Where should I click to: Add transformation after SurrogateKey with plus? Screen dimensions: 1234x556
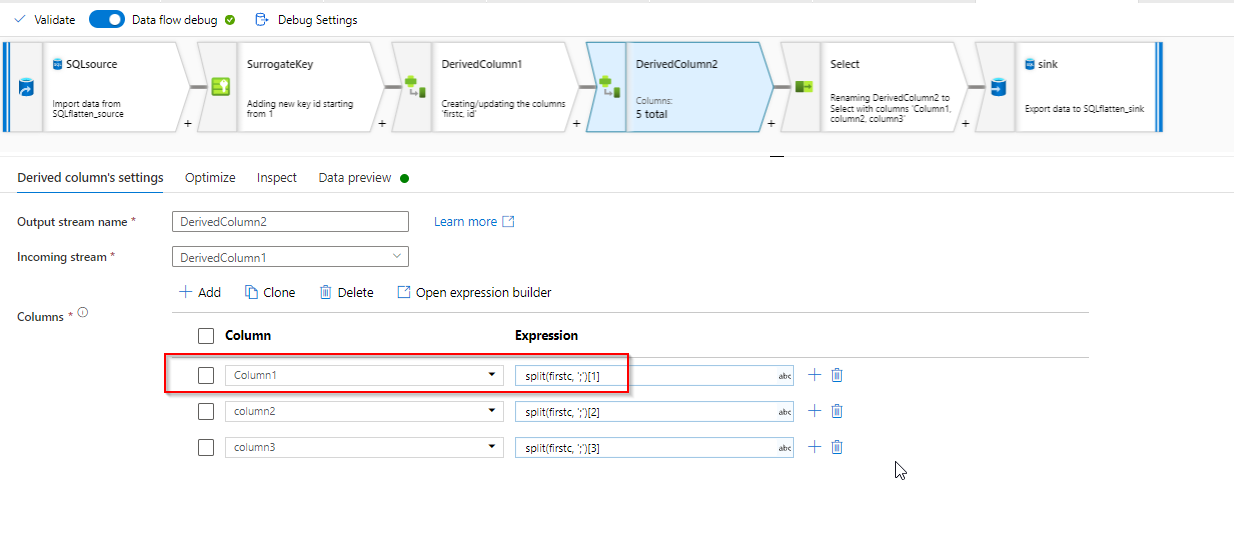click(x=382, y=125)
